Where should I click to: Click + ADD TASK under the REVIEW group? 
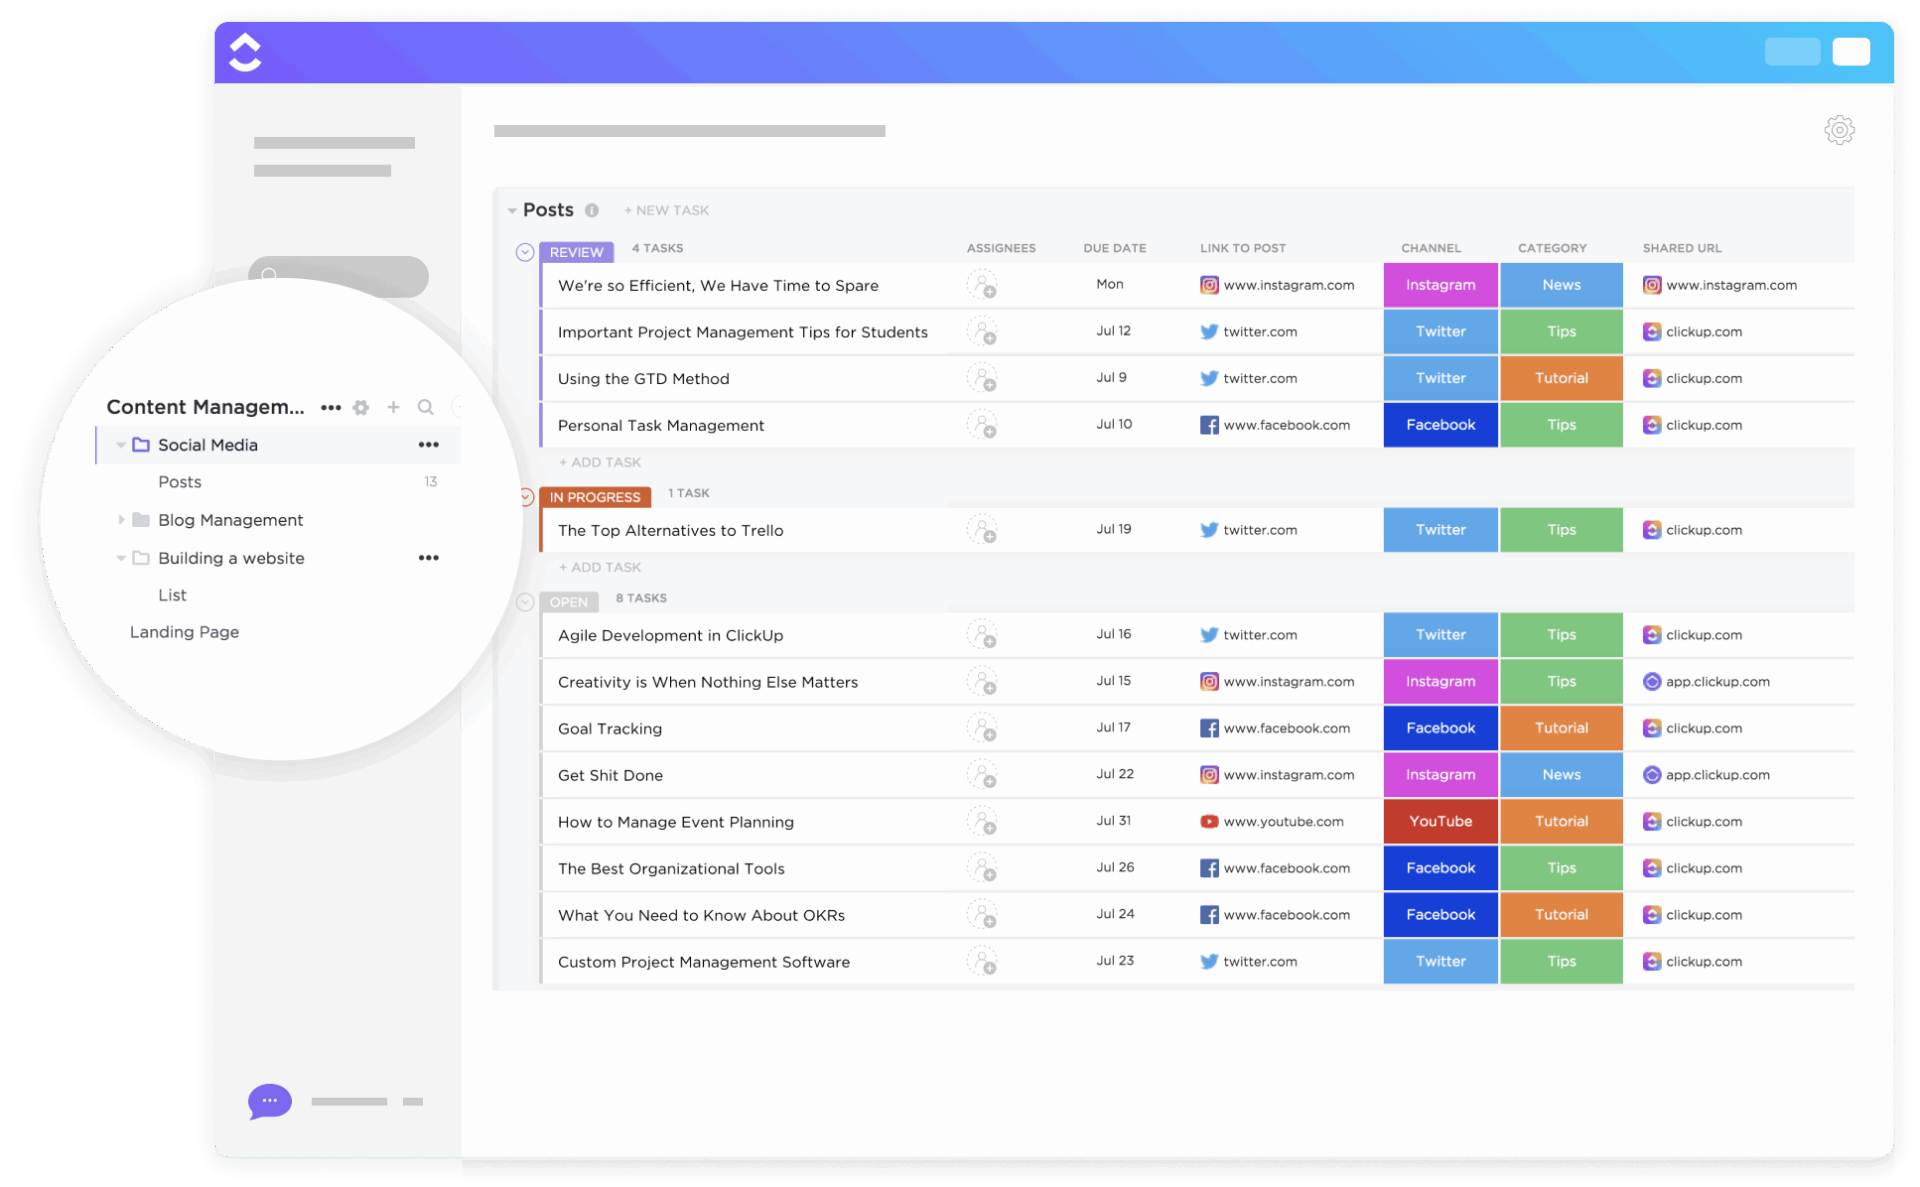pyautogui.click(x=599, y=461)
